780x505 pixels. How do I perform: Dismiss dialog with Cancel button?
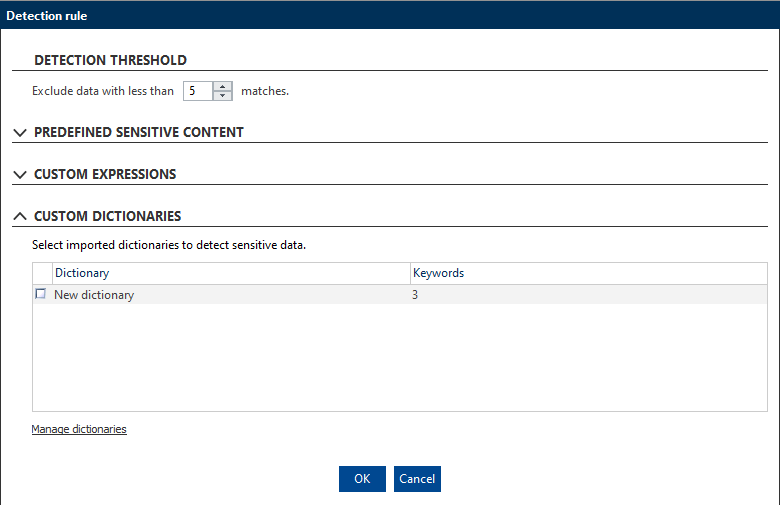[x=417, y=479]
